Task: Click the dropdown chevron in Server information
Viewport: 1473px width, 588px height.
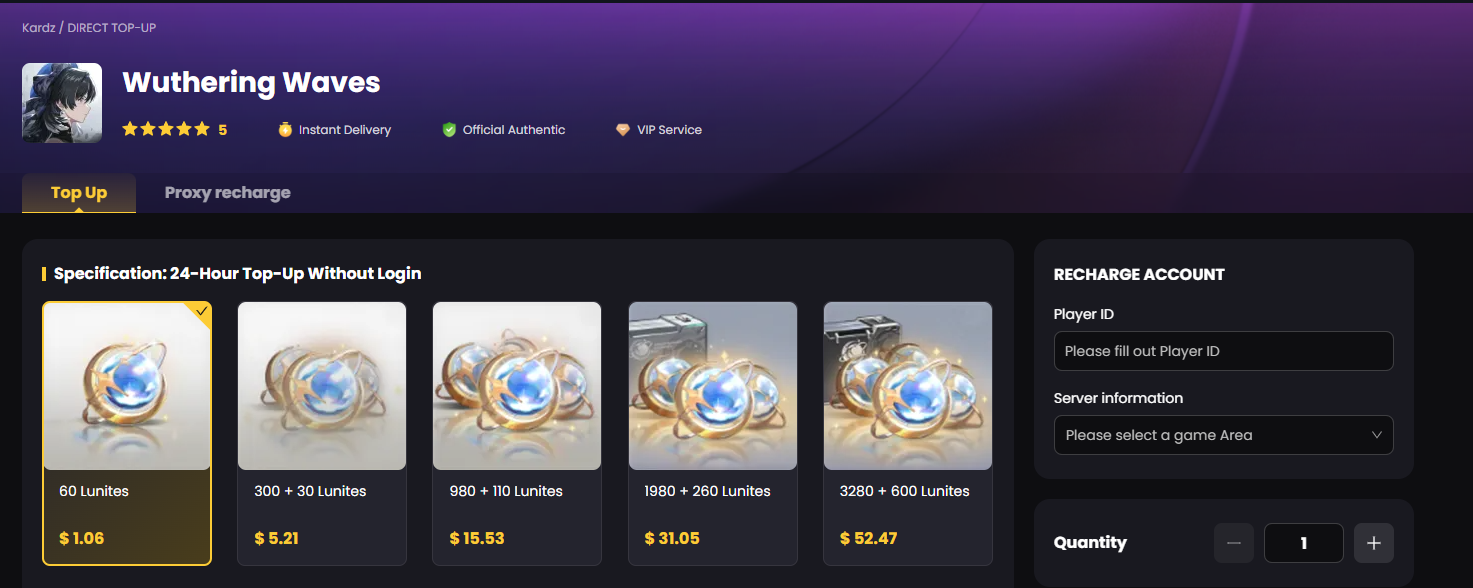Action: point(1377,435)
